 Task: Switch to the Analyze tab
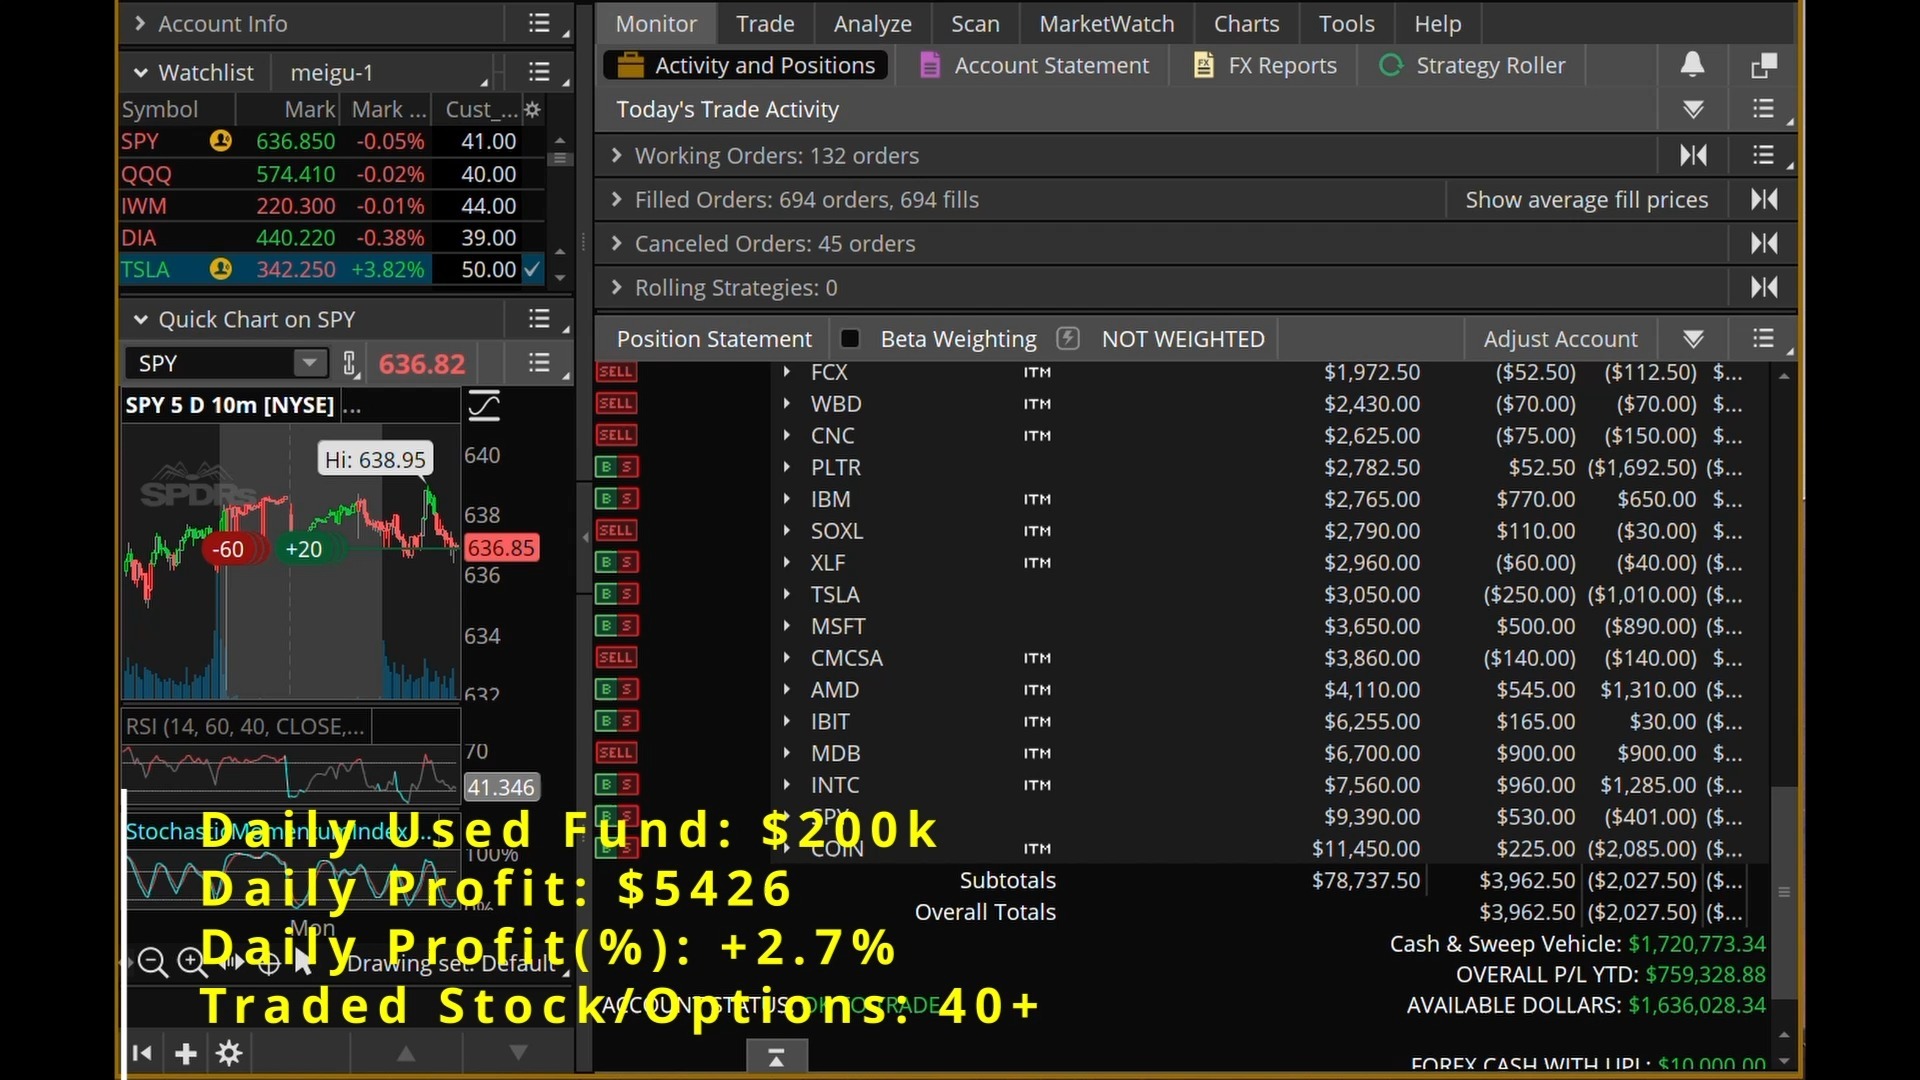[872, 23]
